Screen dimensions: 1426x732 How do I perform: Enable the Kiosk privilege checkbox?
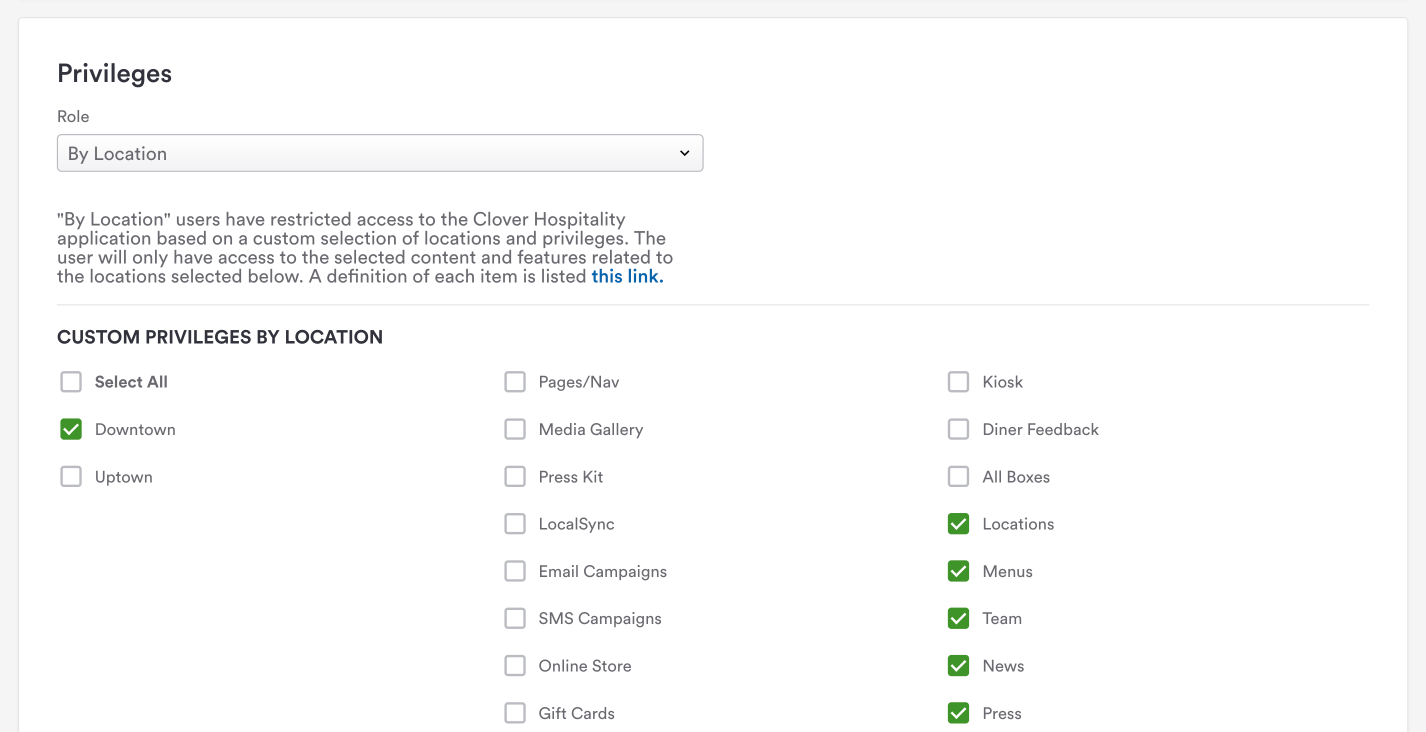pyautogui.click(x=958, y=382)
